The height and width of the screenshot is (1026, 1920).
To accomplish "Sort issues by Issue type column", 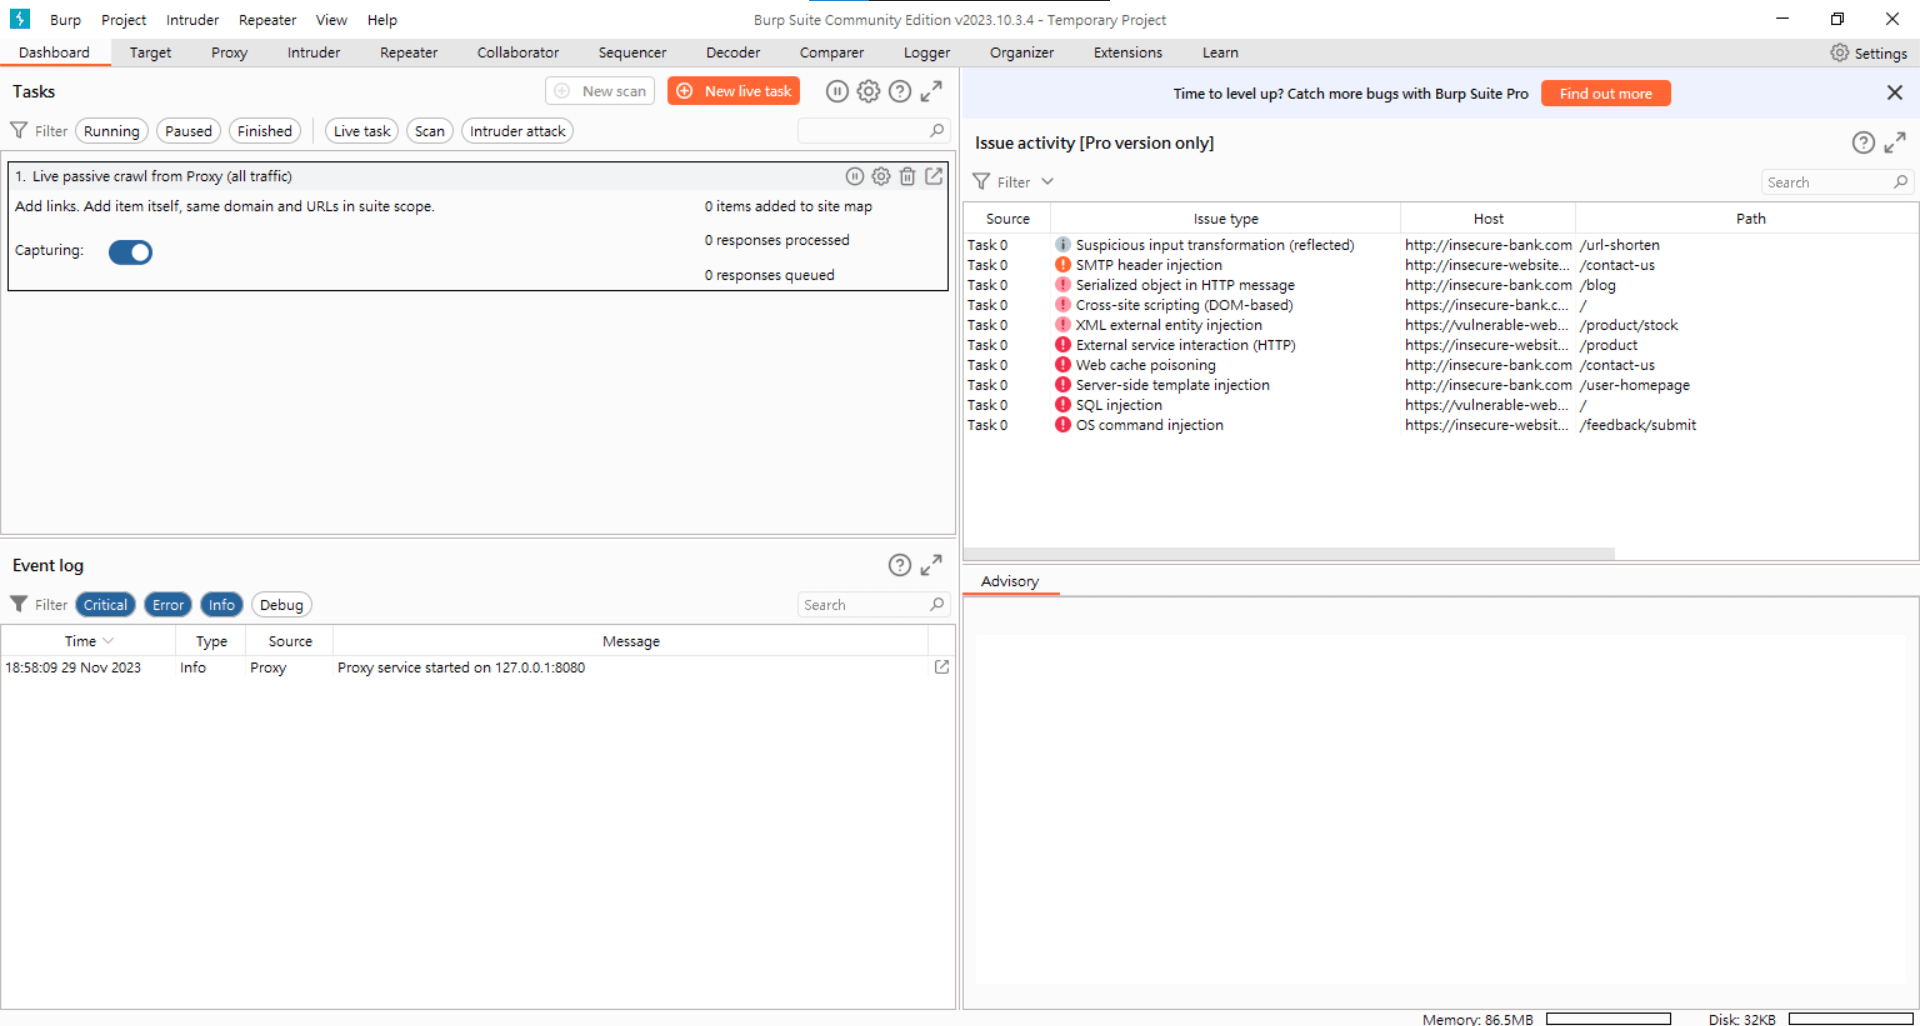I will coord(1226,218).
